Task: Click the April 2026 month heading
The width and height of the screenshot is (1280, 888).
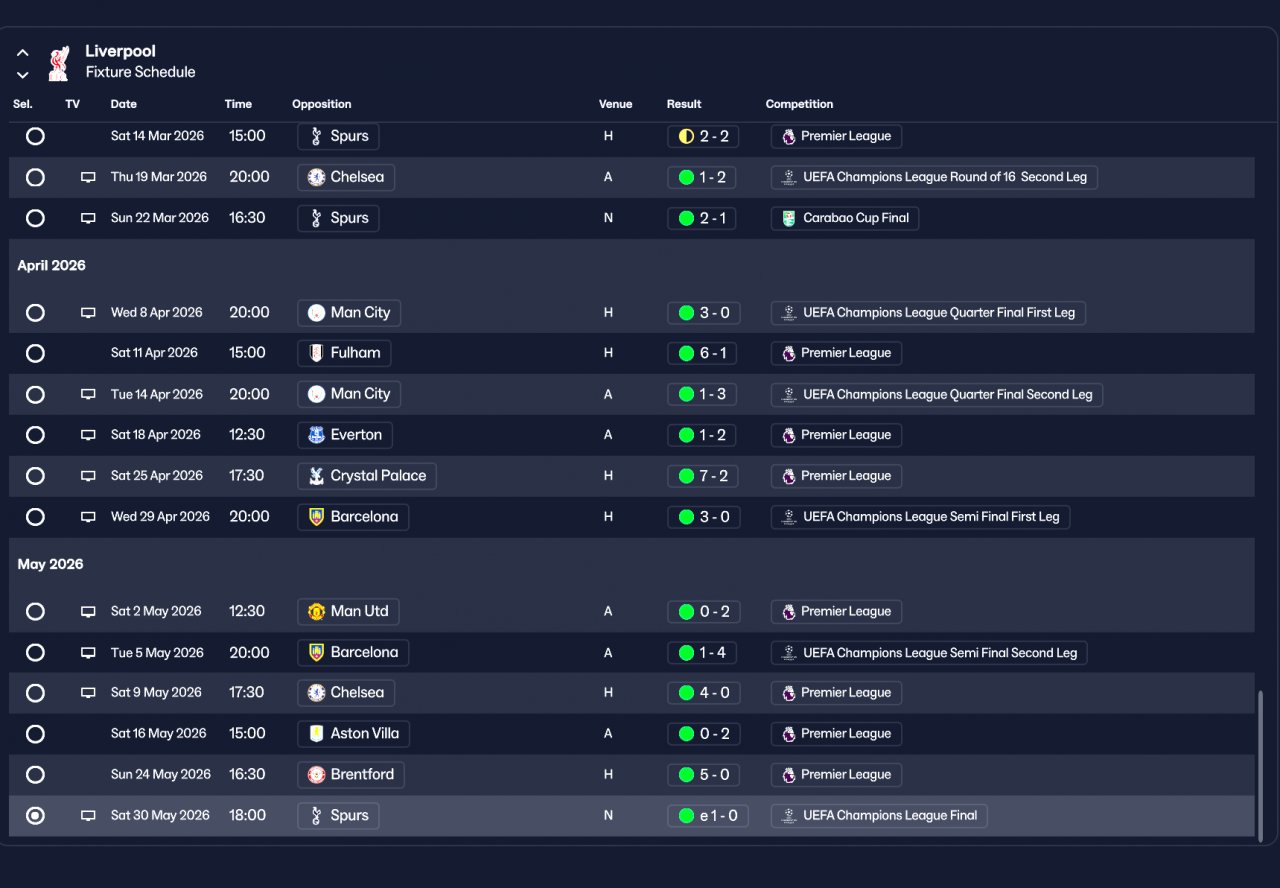Action: (x=52, y=266)
